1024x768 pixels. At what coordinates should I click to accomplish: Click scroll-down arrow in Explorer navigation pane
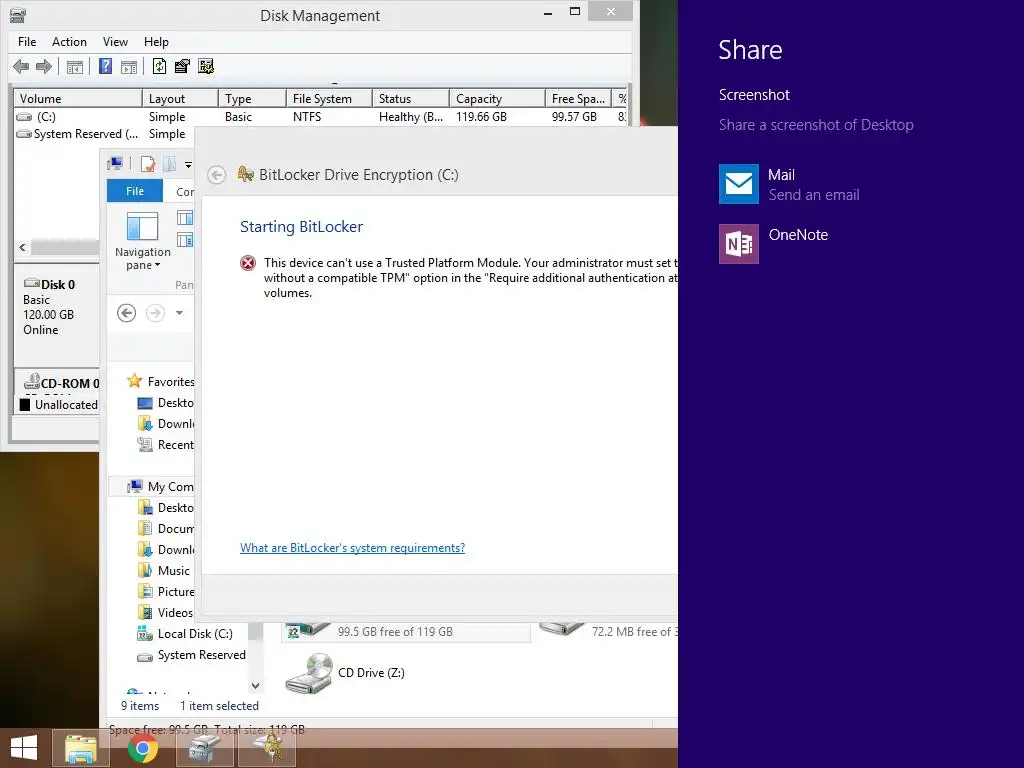tap(255, 685)
